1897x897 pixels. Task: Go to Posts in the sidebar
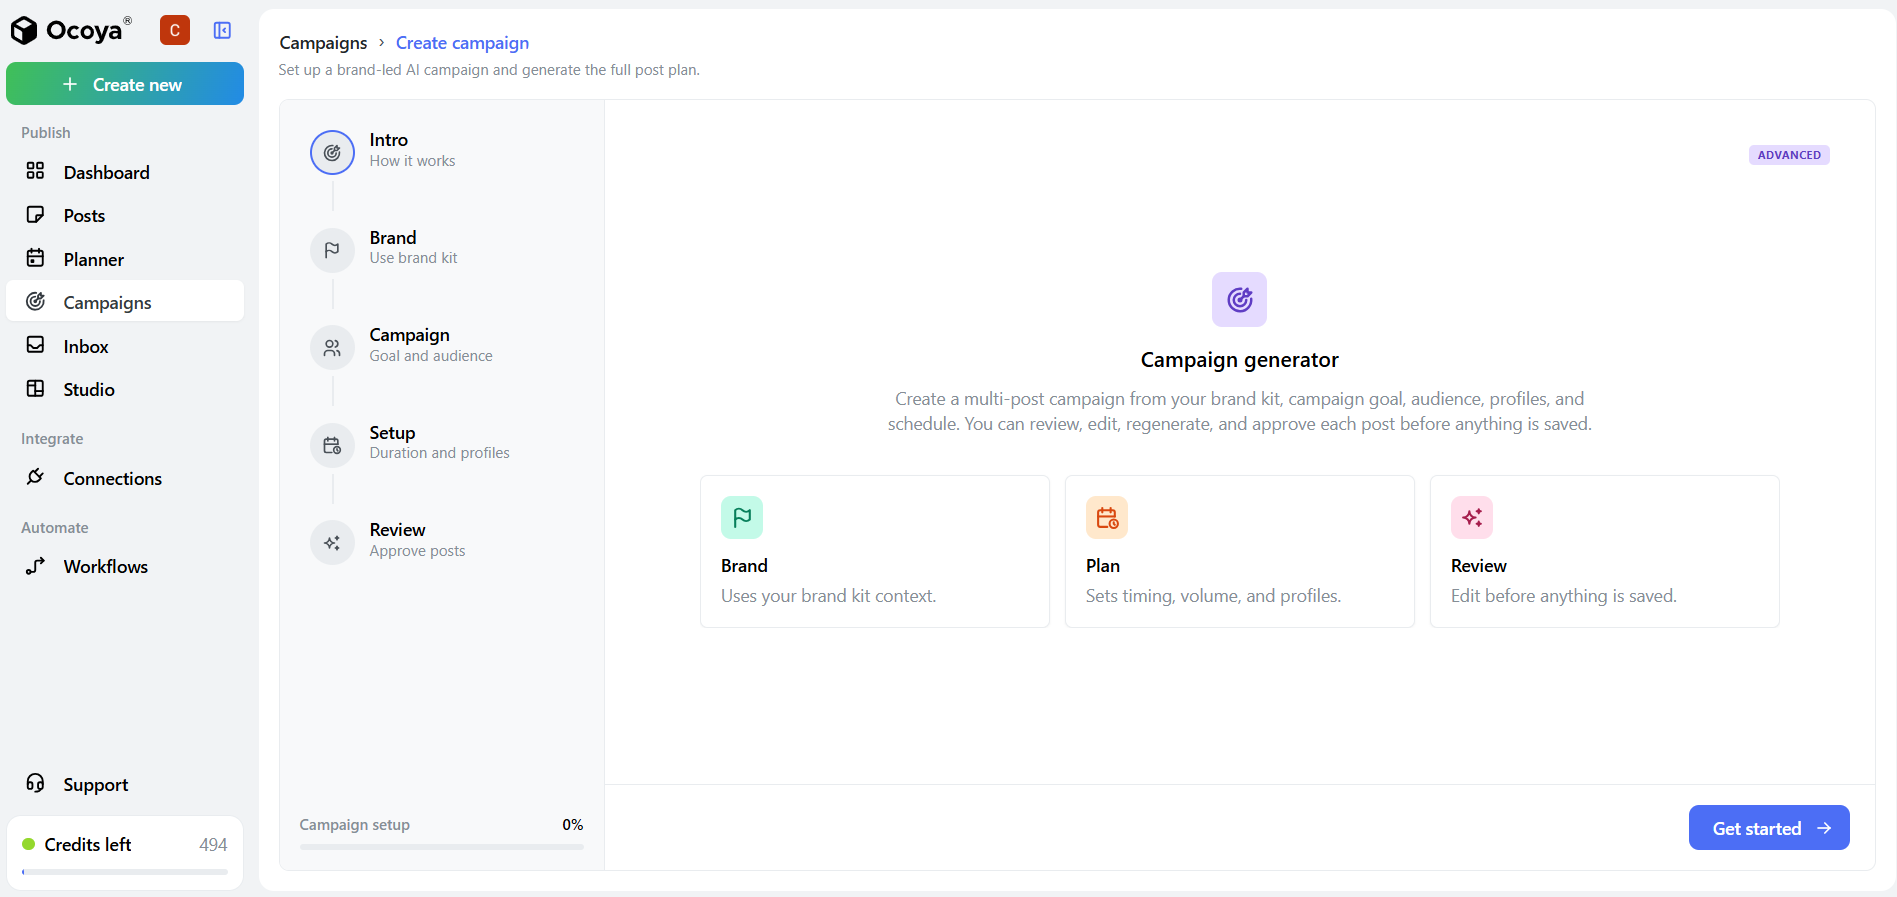point(125,215)
